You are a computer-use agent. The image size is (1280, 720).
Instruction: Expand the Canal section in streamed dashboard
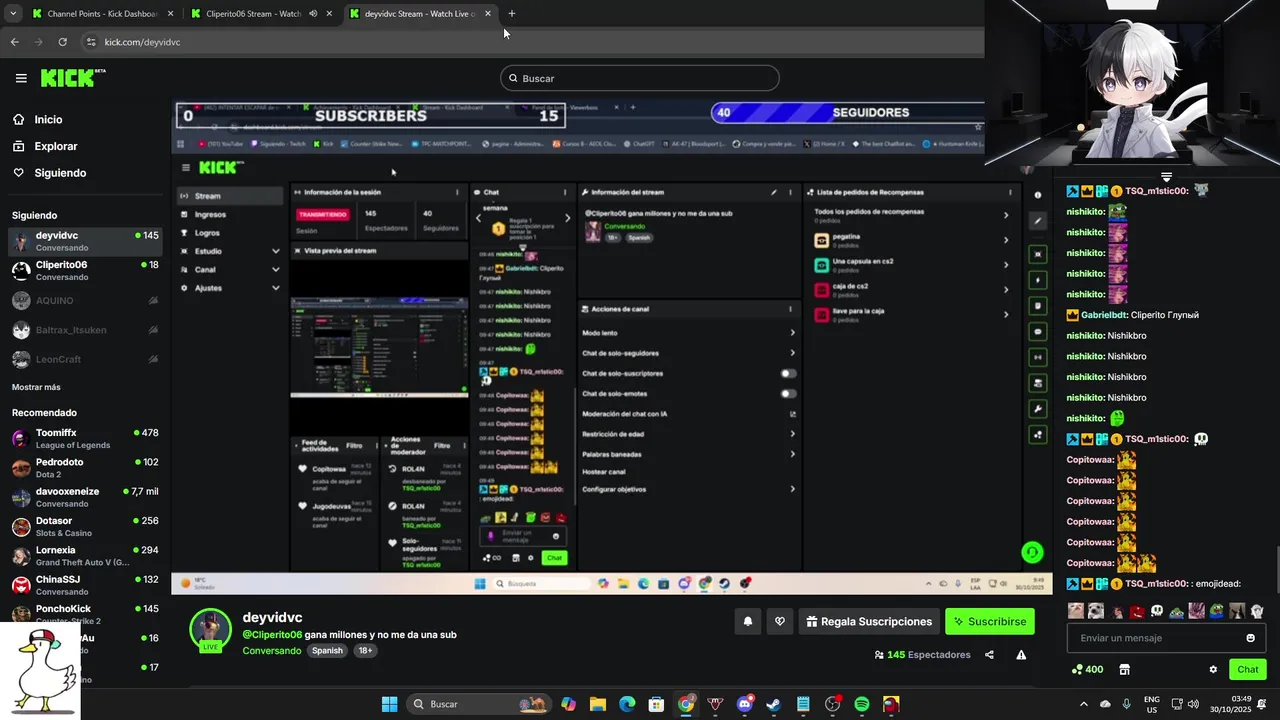pyautogui.click(x=276, y=269)
